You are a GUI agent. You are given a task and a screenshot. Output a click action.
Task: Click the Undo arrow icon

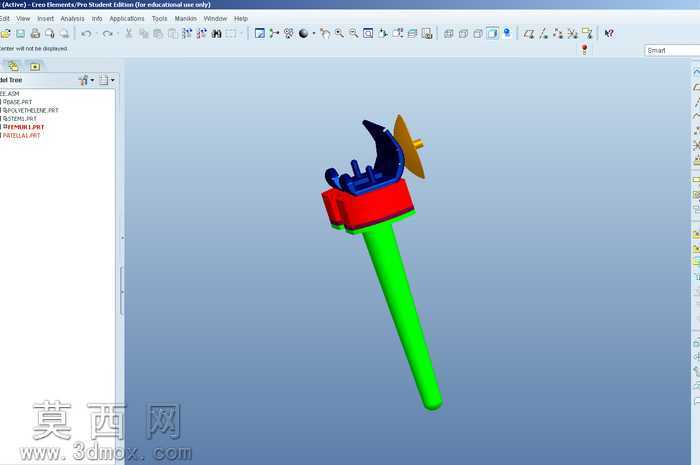pyautogui.click(x=87, y=33)
